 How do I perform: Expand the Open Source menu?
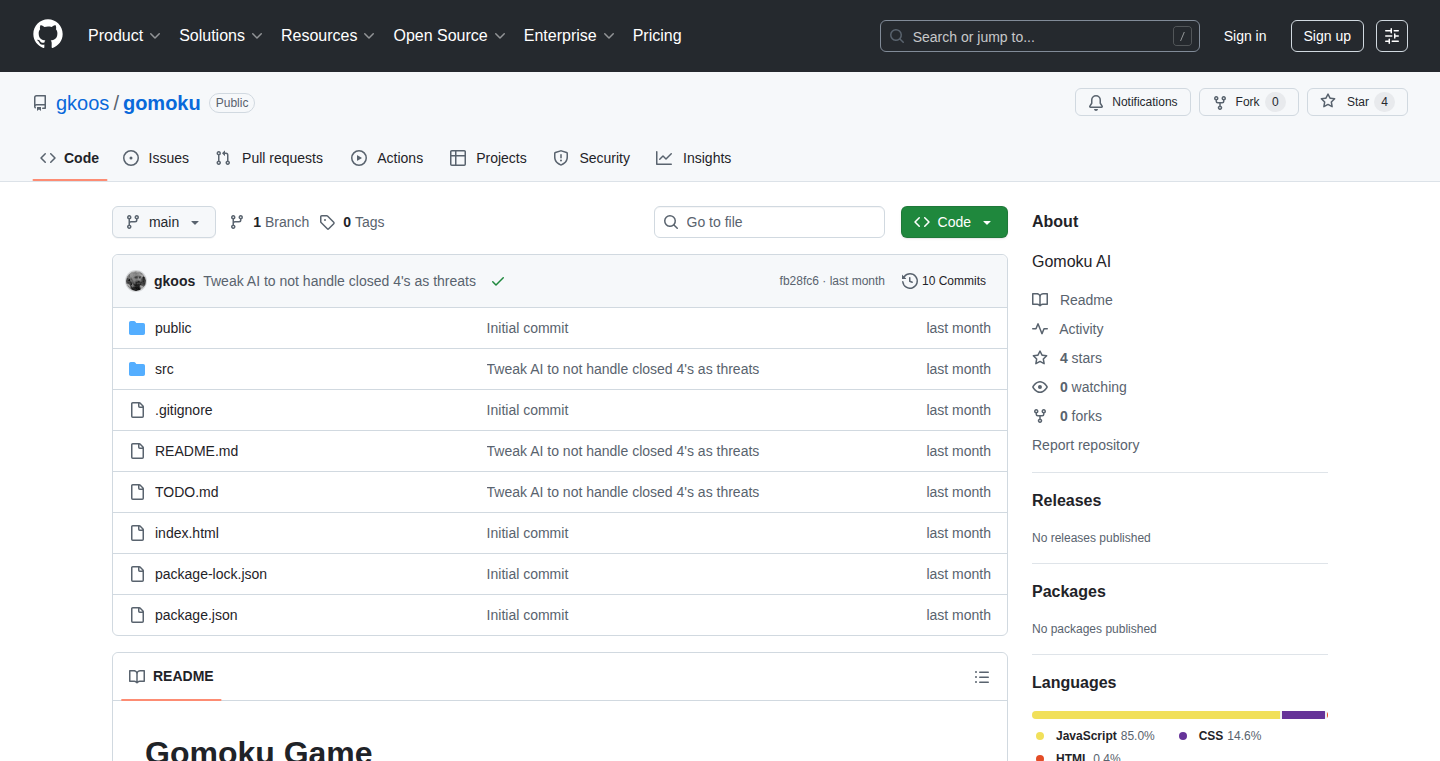tap(450, 36)
